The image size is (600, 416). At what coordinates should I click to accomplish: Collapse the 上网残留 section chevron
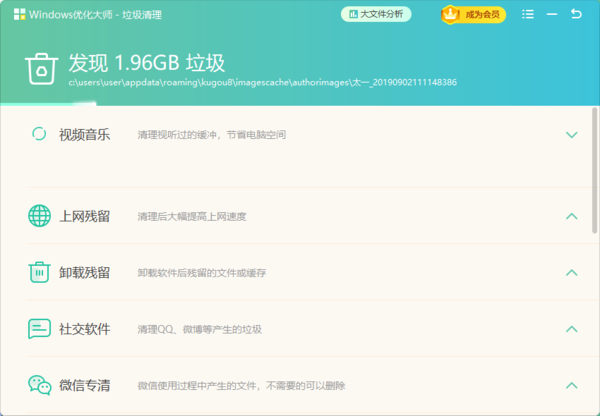[x=572, y=216]
